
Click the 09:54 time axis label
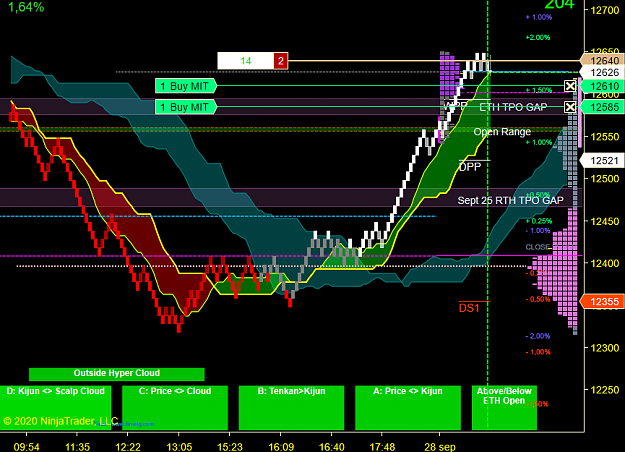click(x=26, y=447)
